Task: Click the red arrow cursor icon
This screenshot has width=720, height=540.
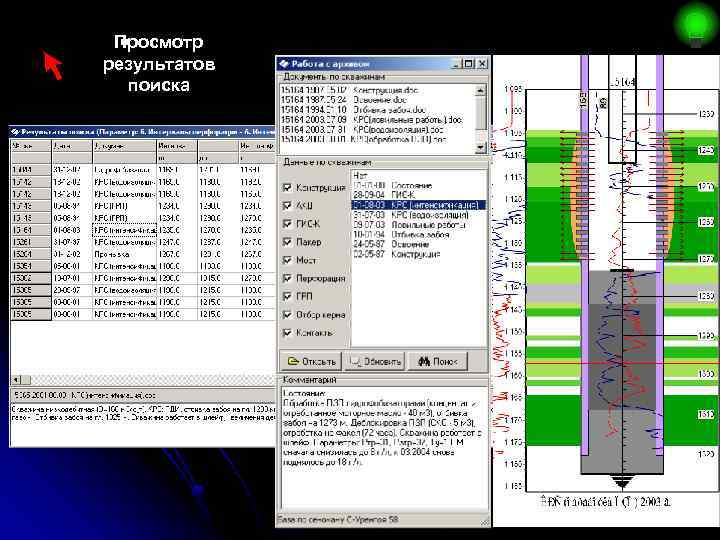Action: (52, 65)
